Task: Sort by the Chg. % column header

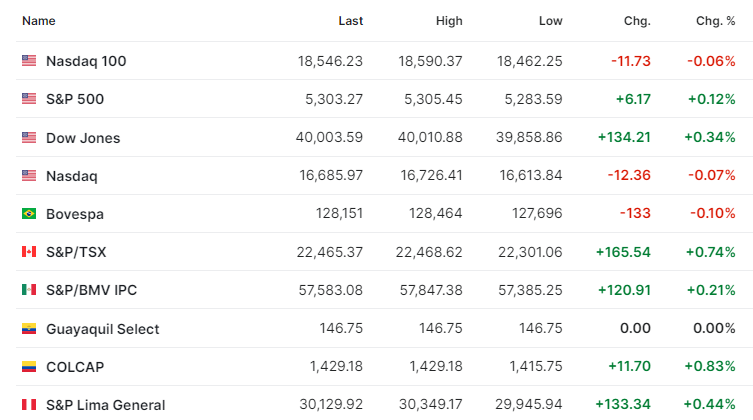Action: pyautogui.click(x=716, y=21)
